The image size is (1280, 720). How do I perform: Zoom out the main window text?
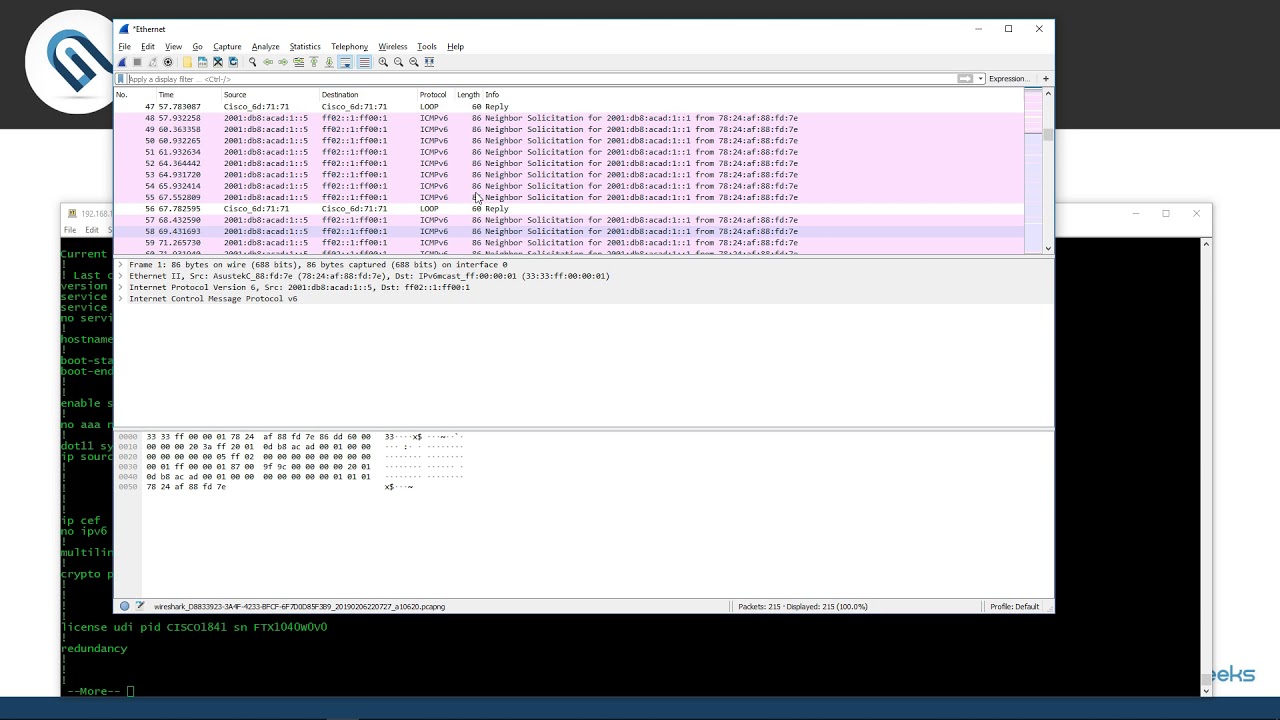coord(398,62)
